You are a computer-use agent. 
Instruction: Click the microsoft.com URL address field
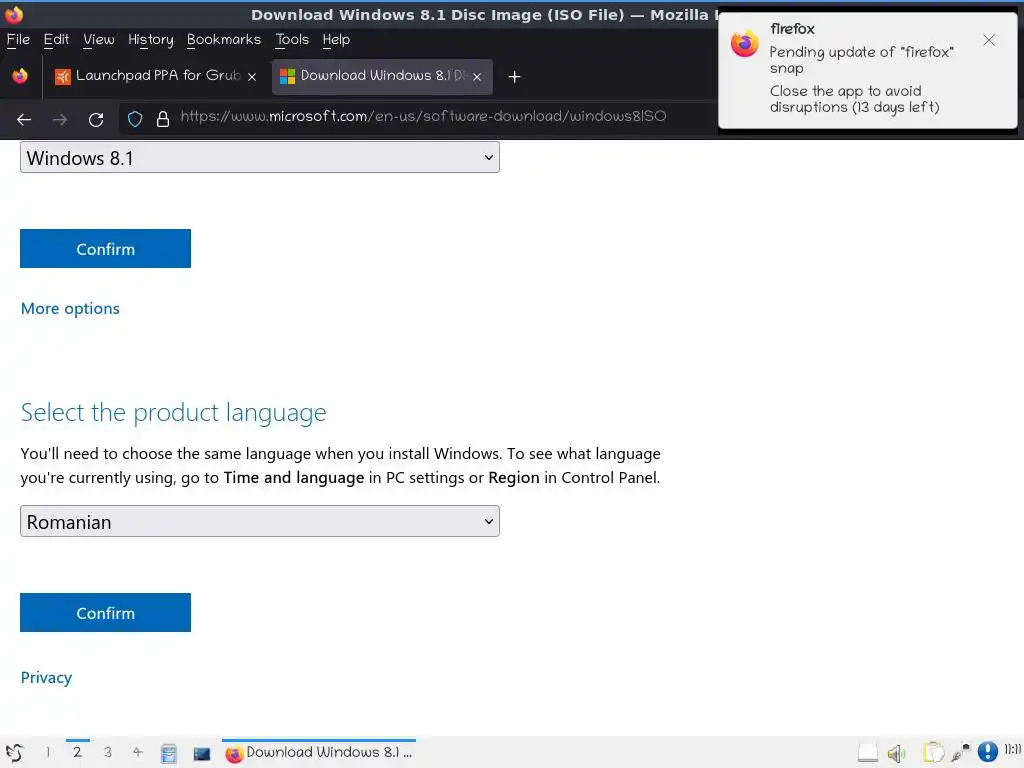tap(423, 117)
